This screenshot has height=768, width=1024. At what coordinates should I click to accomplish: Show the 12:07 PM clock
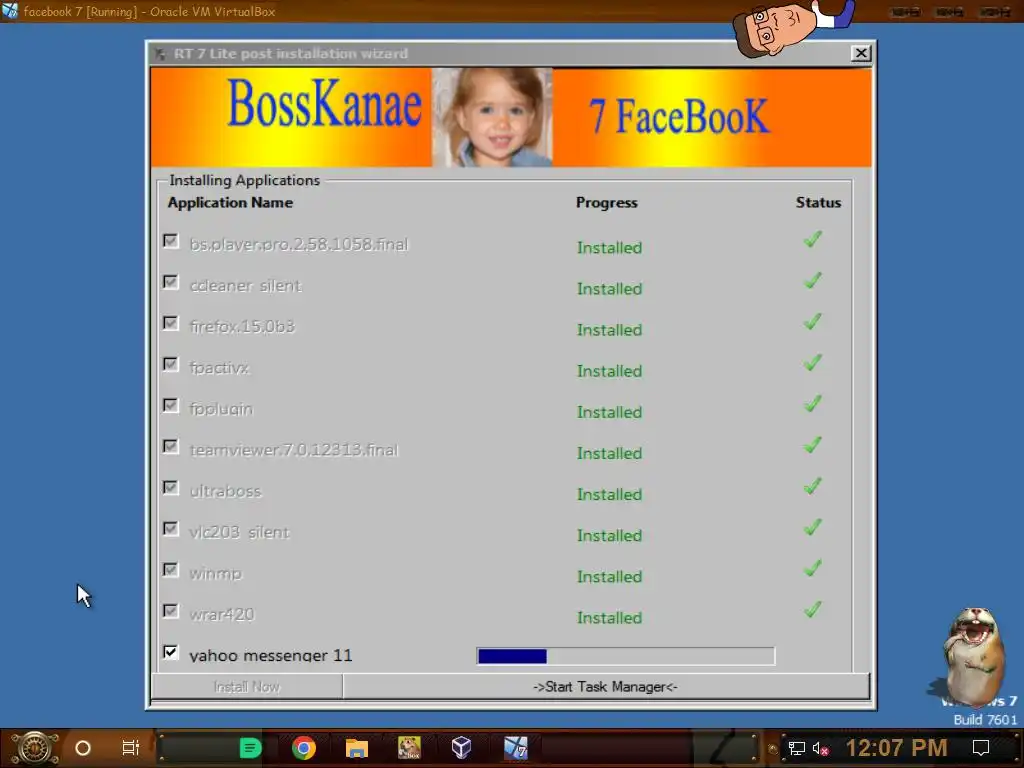point(897,748)
